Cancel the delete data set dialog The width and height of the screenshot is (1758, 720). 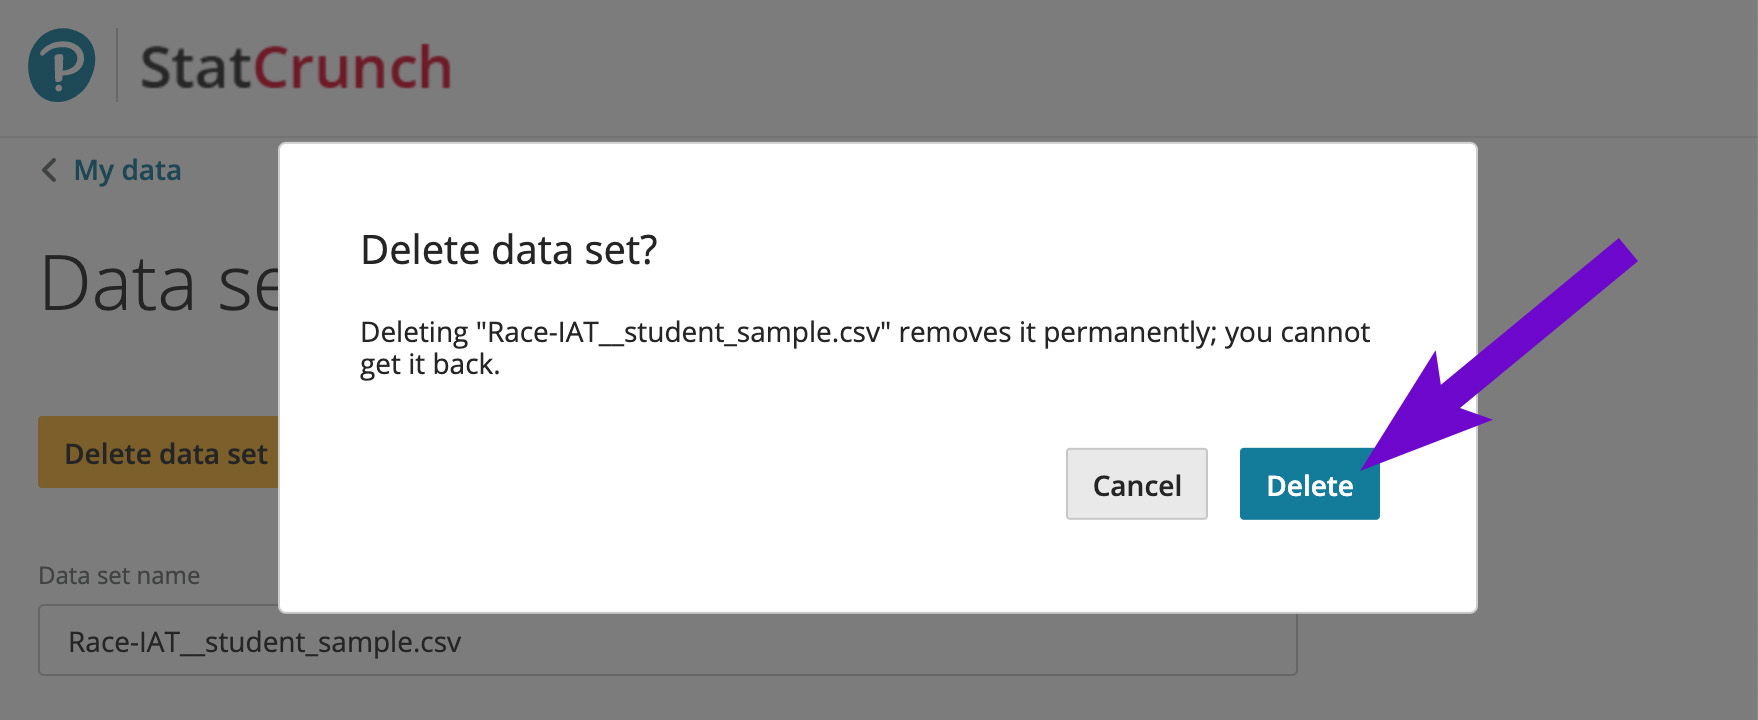[x=1136, y=484]
